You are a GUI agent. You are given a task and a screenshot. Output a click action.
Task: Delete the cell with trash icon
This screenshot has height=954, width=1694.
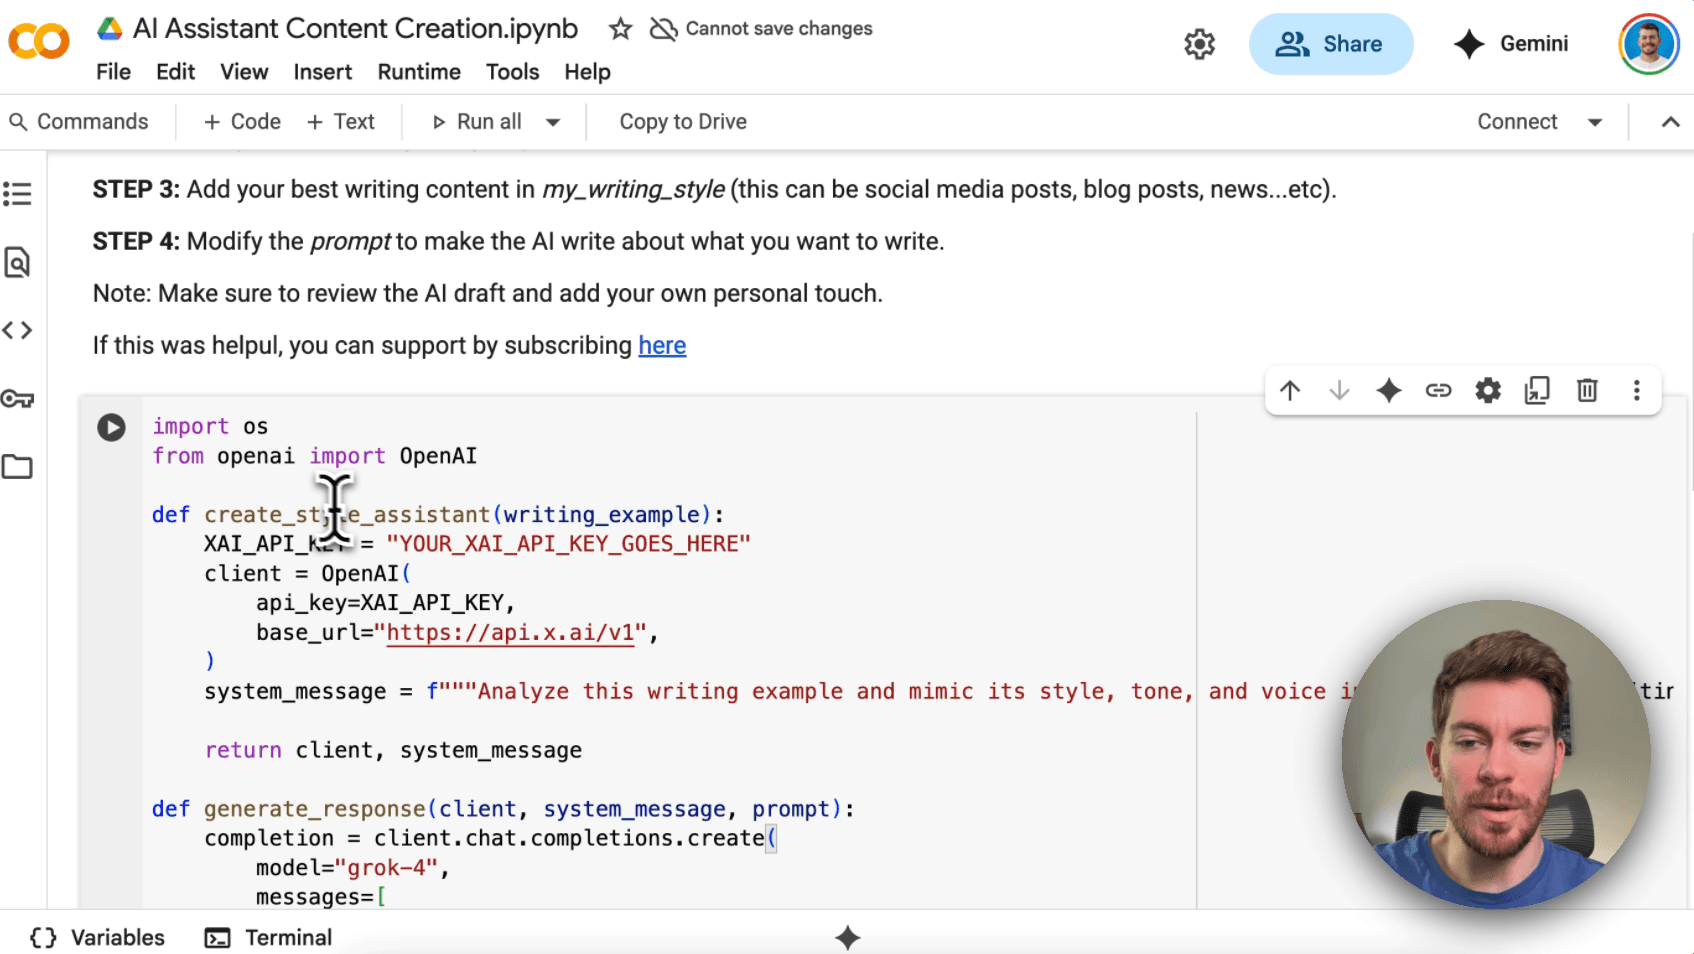click(1587, 391)
